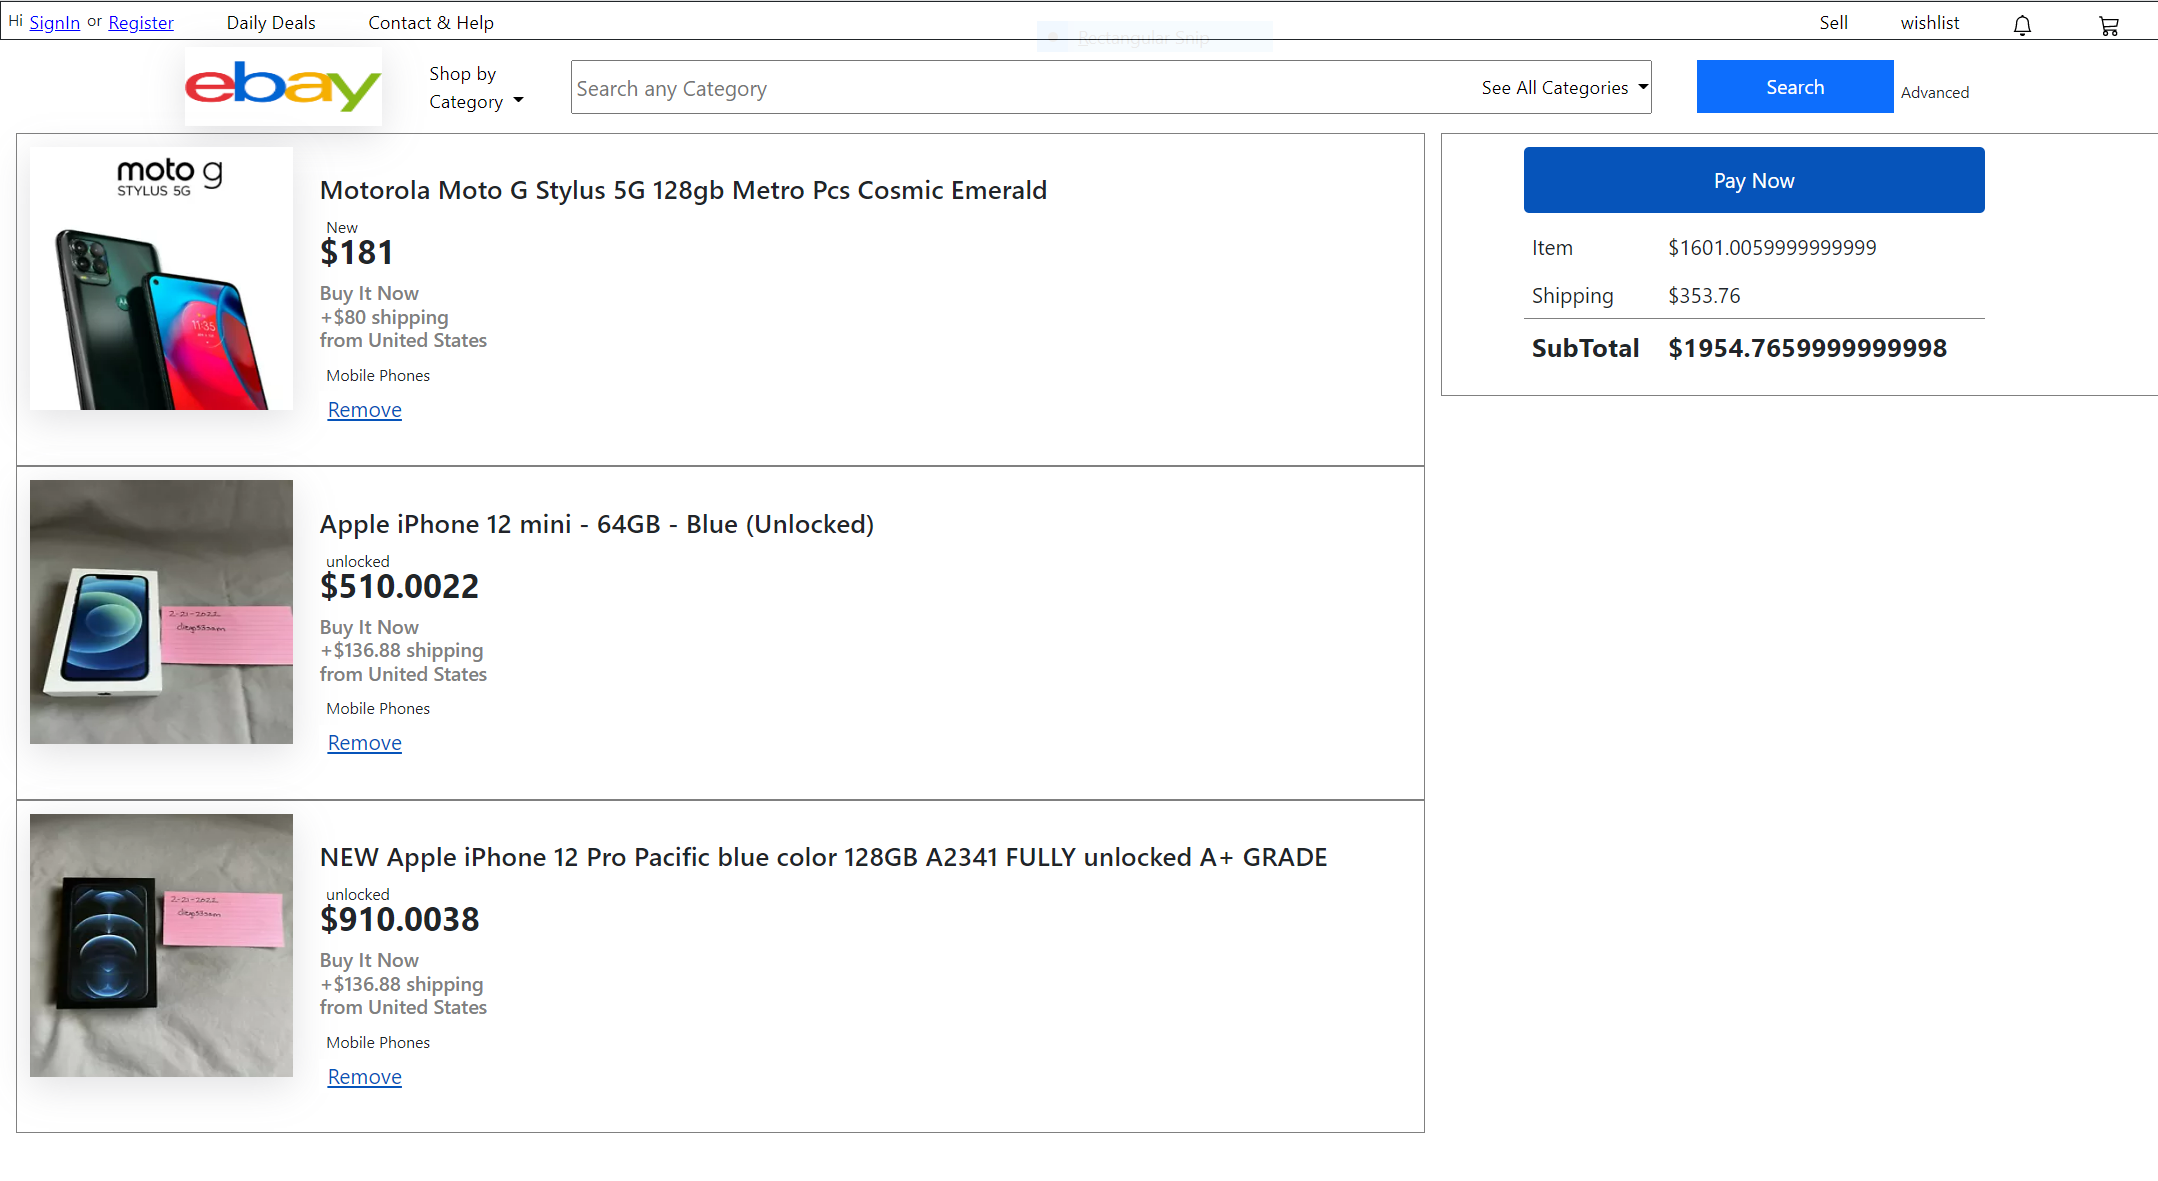Open the SignIn link
Image resolution: width=2158 pixels, height=1181 pixels.
(55, 22)
